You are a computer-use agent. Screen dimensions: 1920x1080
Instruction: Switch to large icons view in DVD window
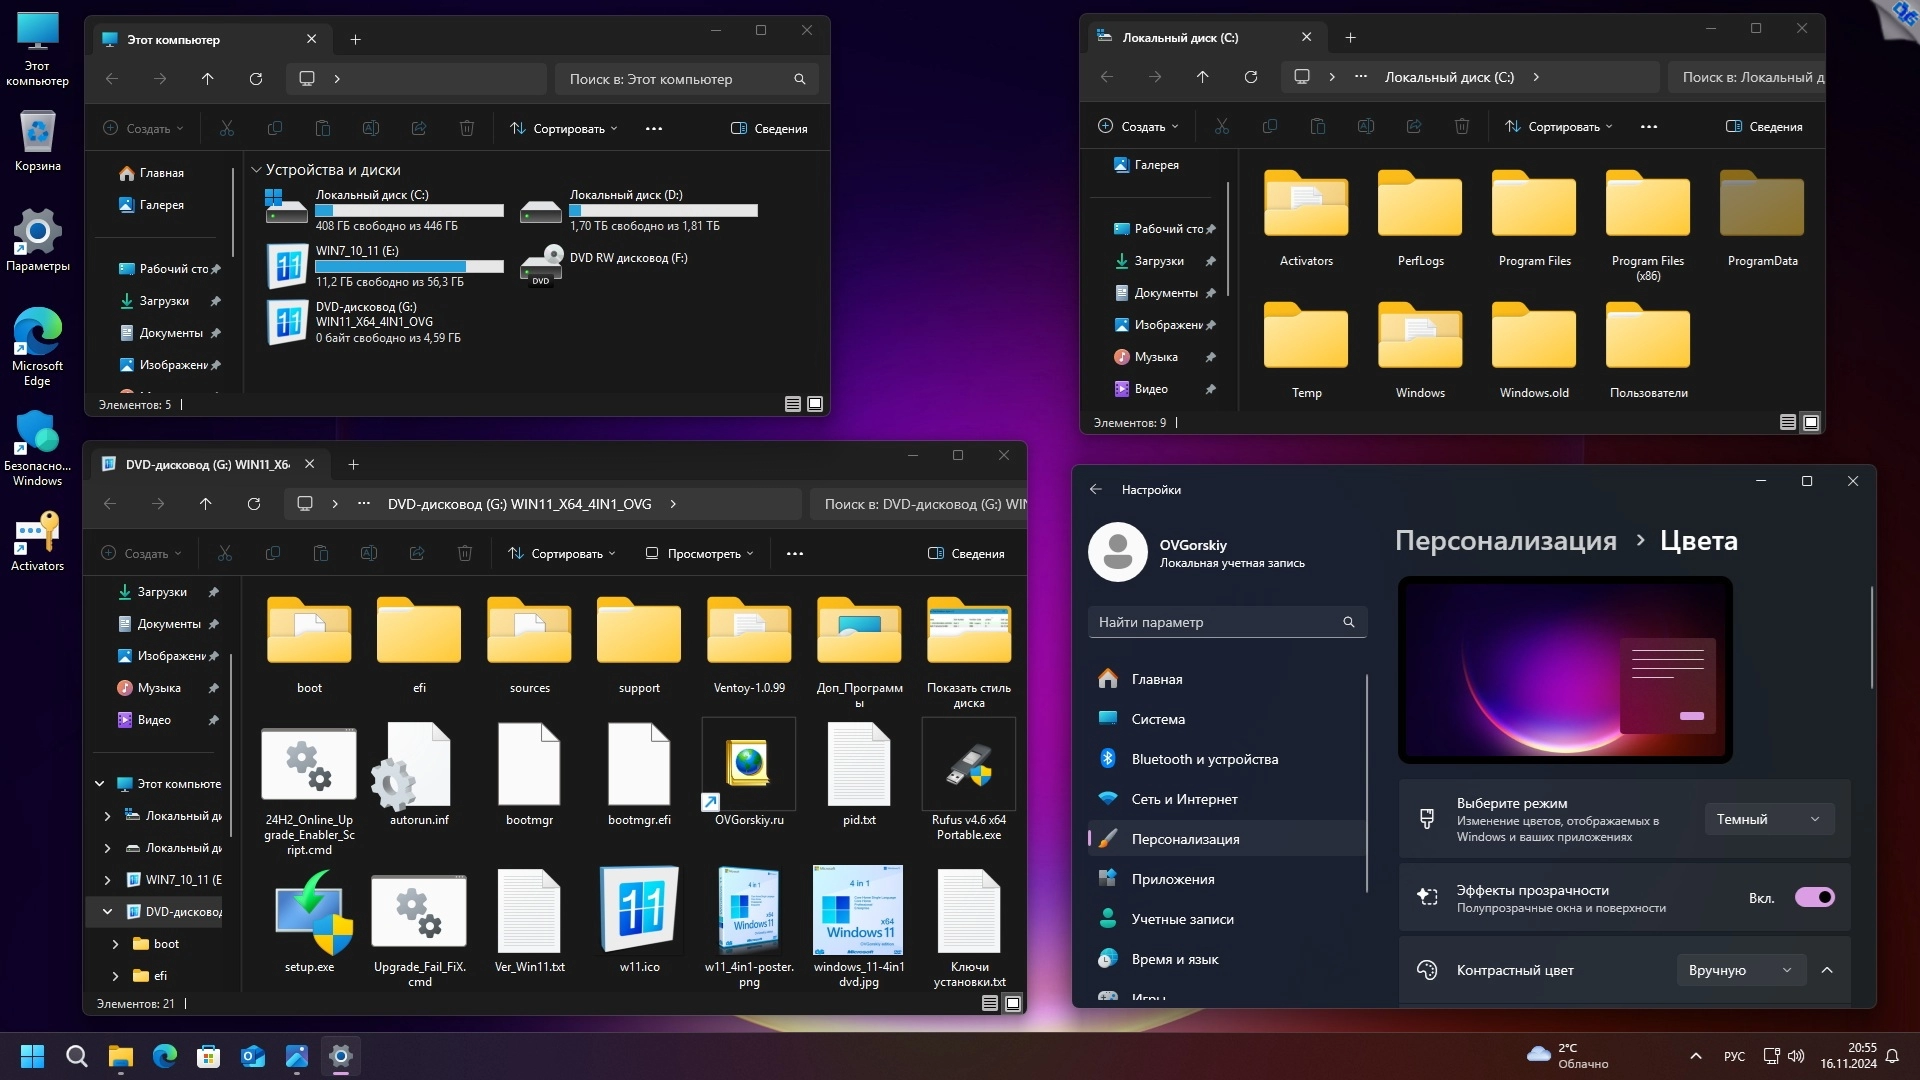pyautogui.click(x=1013, y=1003)
